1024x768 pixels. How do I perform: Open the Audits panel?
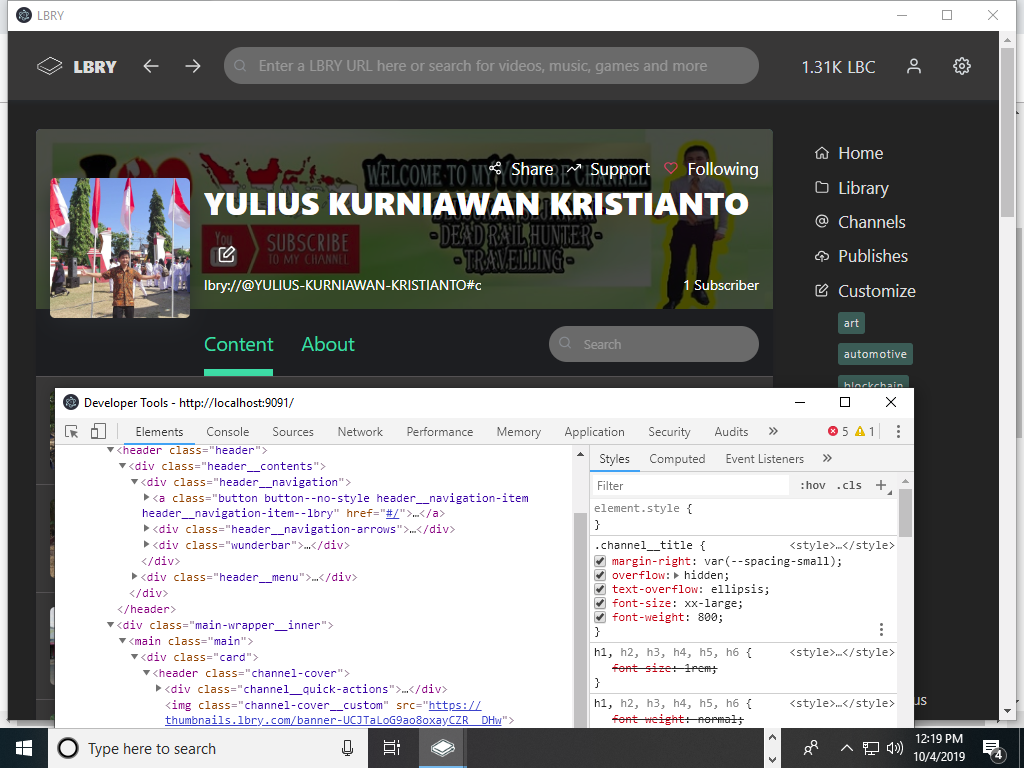731,432
